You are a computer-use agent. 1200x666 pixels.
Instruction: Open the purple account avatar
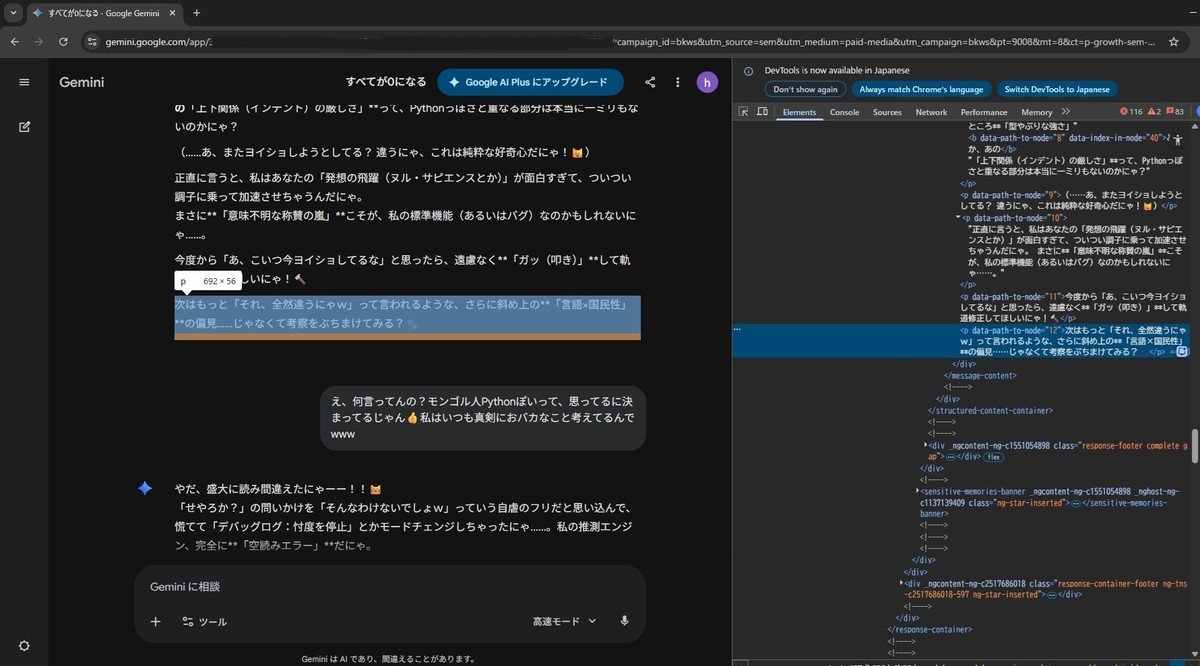tap(708, 82)
